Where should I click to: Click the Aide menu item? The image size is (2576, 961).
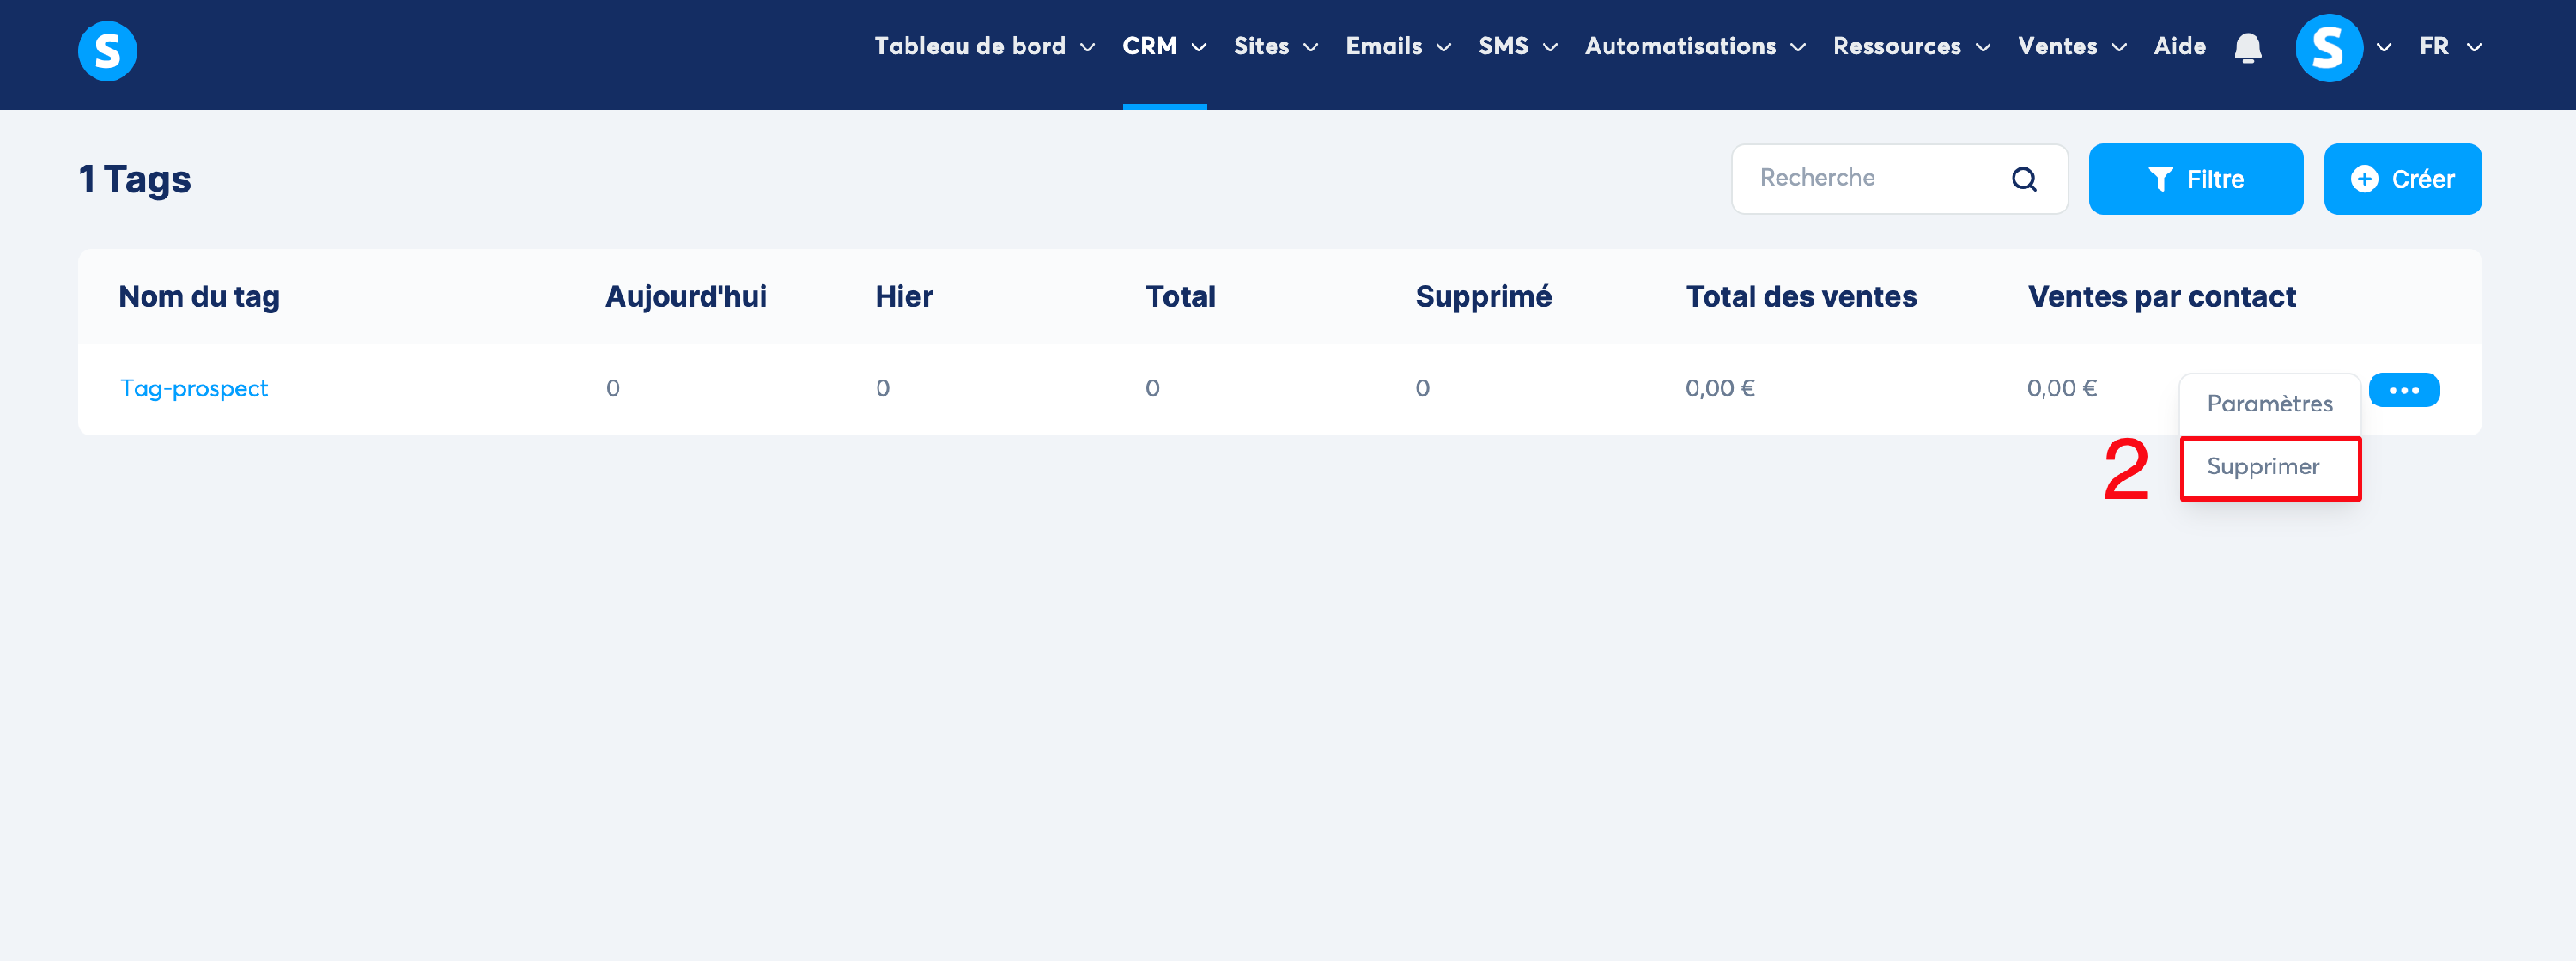2179,46
